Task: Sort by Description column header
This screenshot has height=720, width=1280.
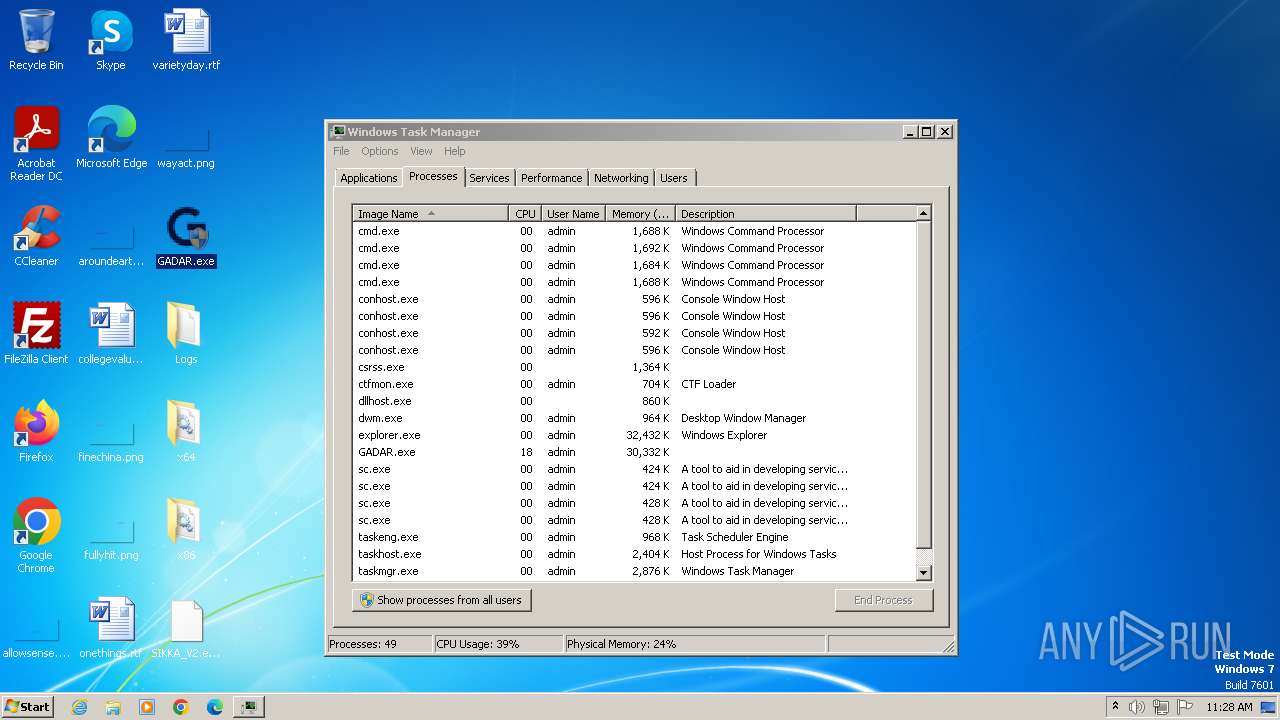Action: pos(766,213)
